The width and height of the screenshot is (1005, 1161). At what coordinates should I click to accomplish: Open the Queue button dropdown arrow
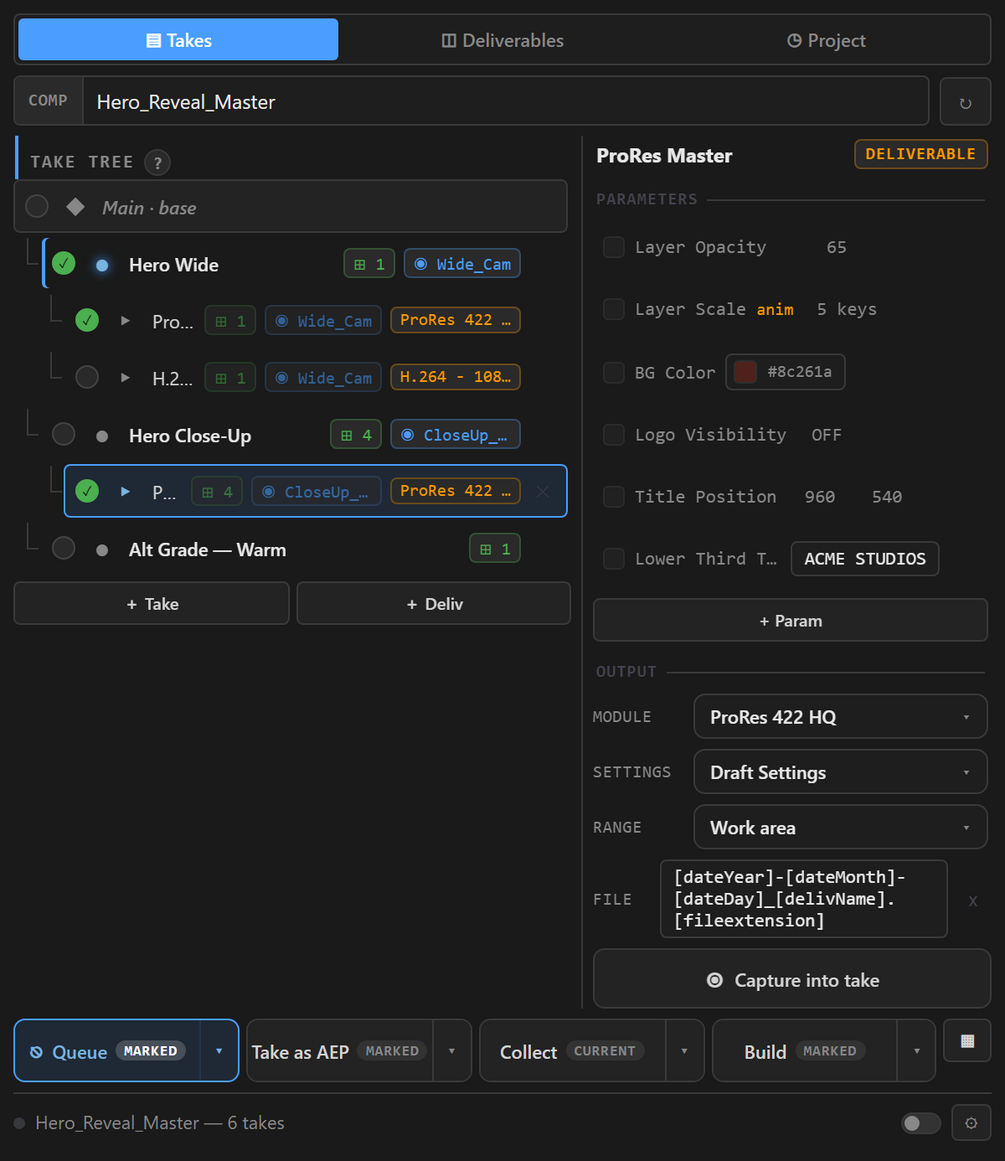coord(219,1051)
